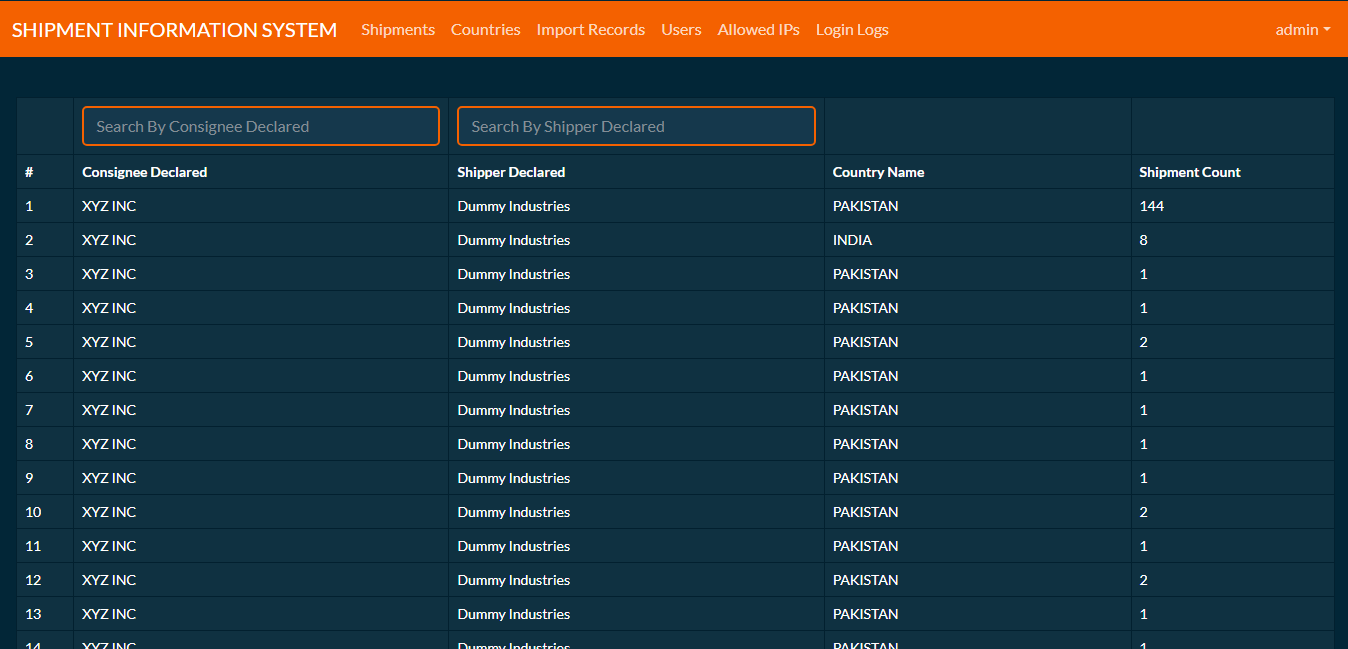Click Dummy Industries in row 10
This screenshot has height=649, width=1348.
coord(513,512)
